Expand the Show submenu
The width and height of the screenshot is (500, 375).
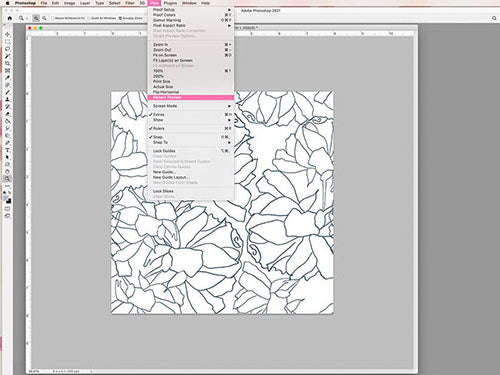coord(191,120)
